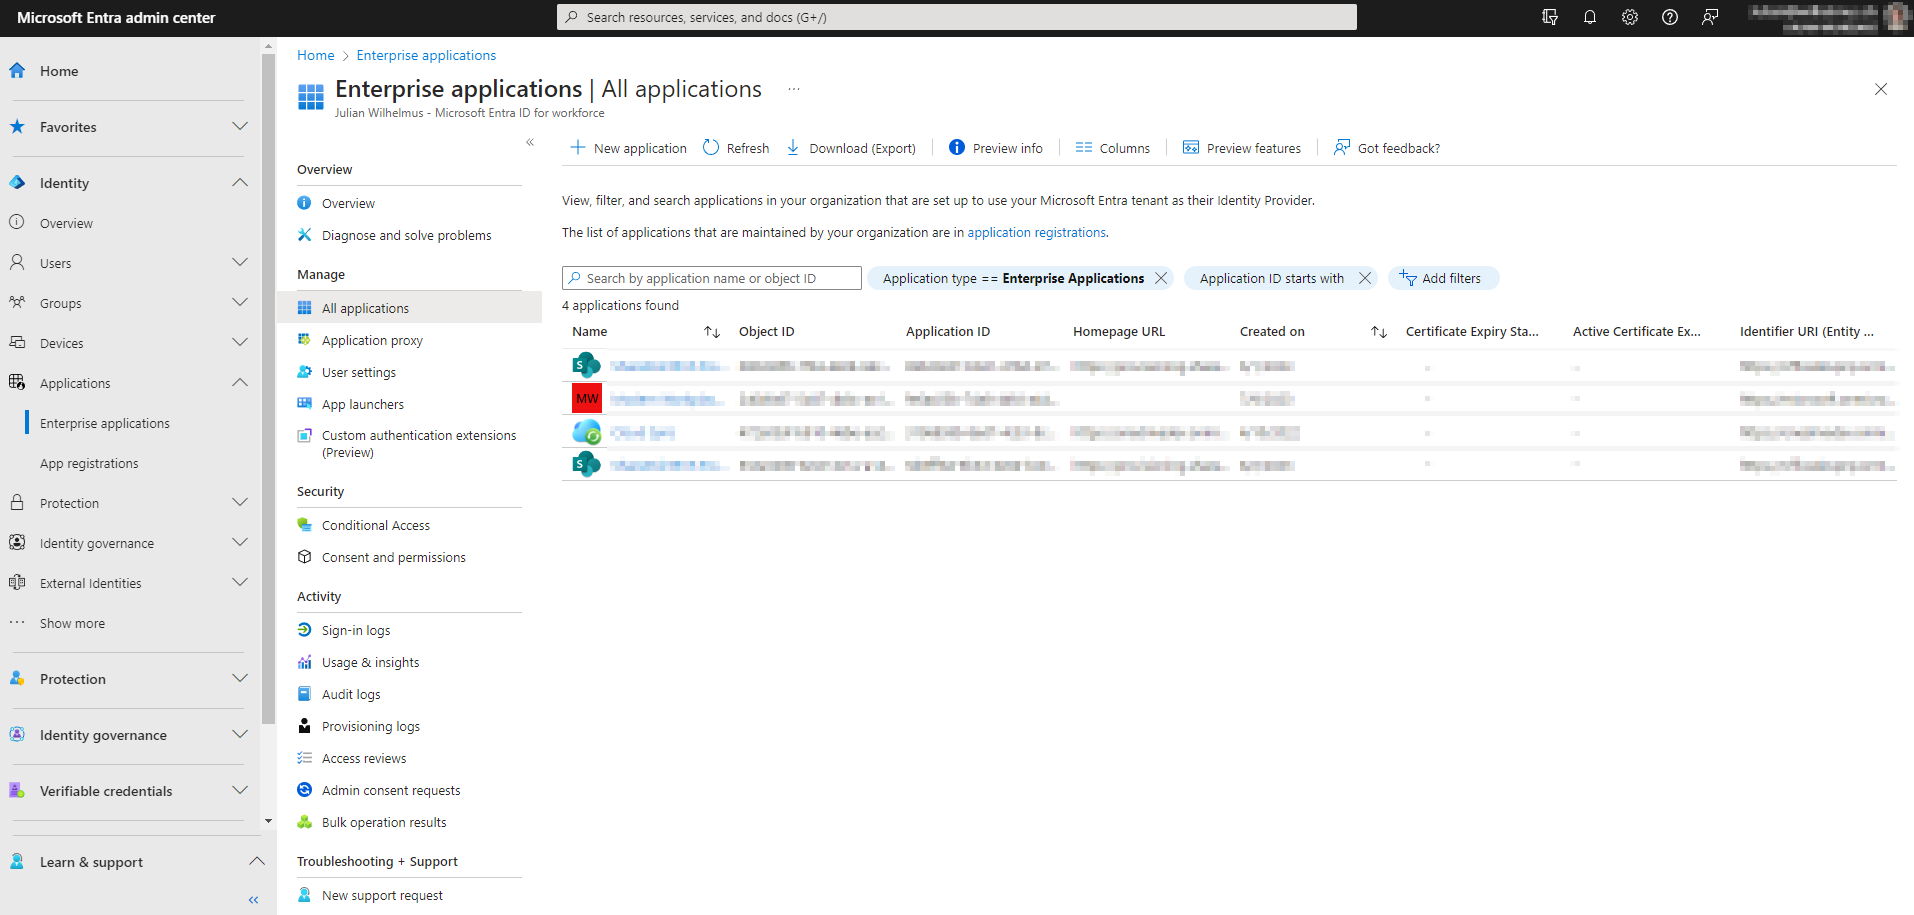This screenshot has width=1914, height=915.
Task: Open the App launchers icon
Action: (x=305, y=404)
